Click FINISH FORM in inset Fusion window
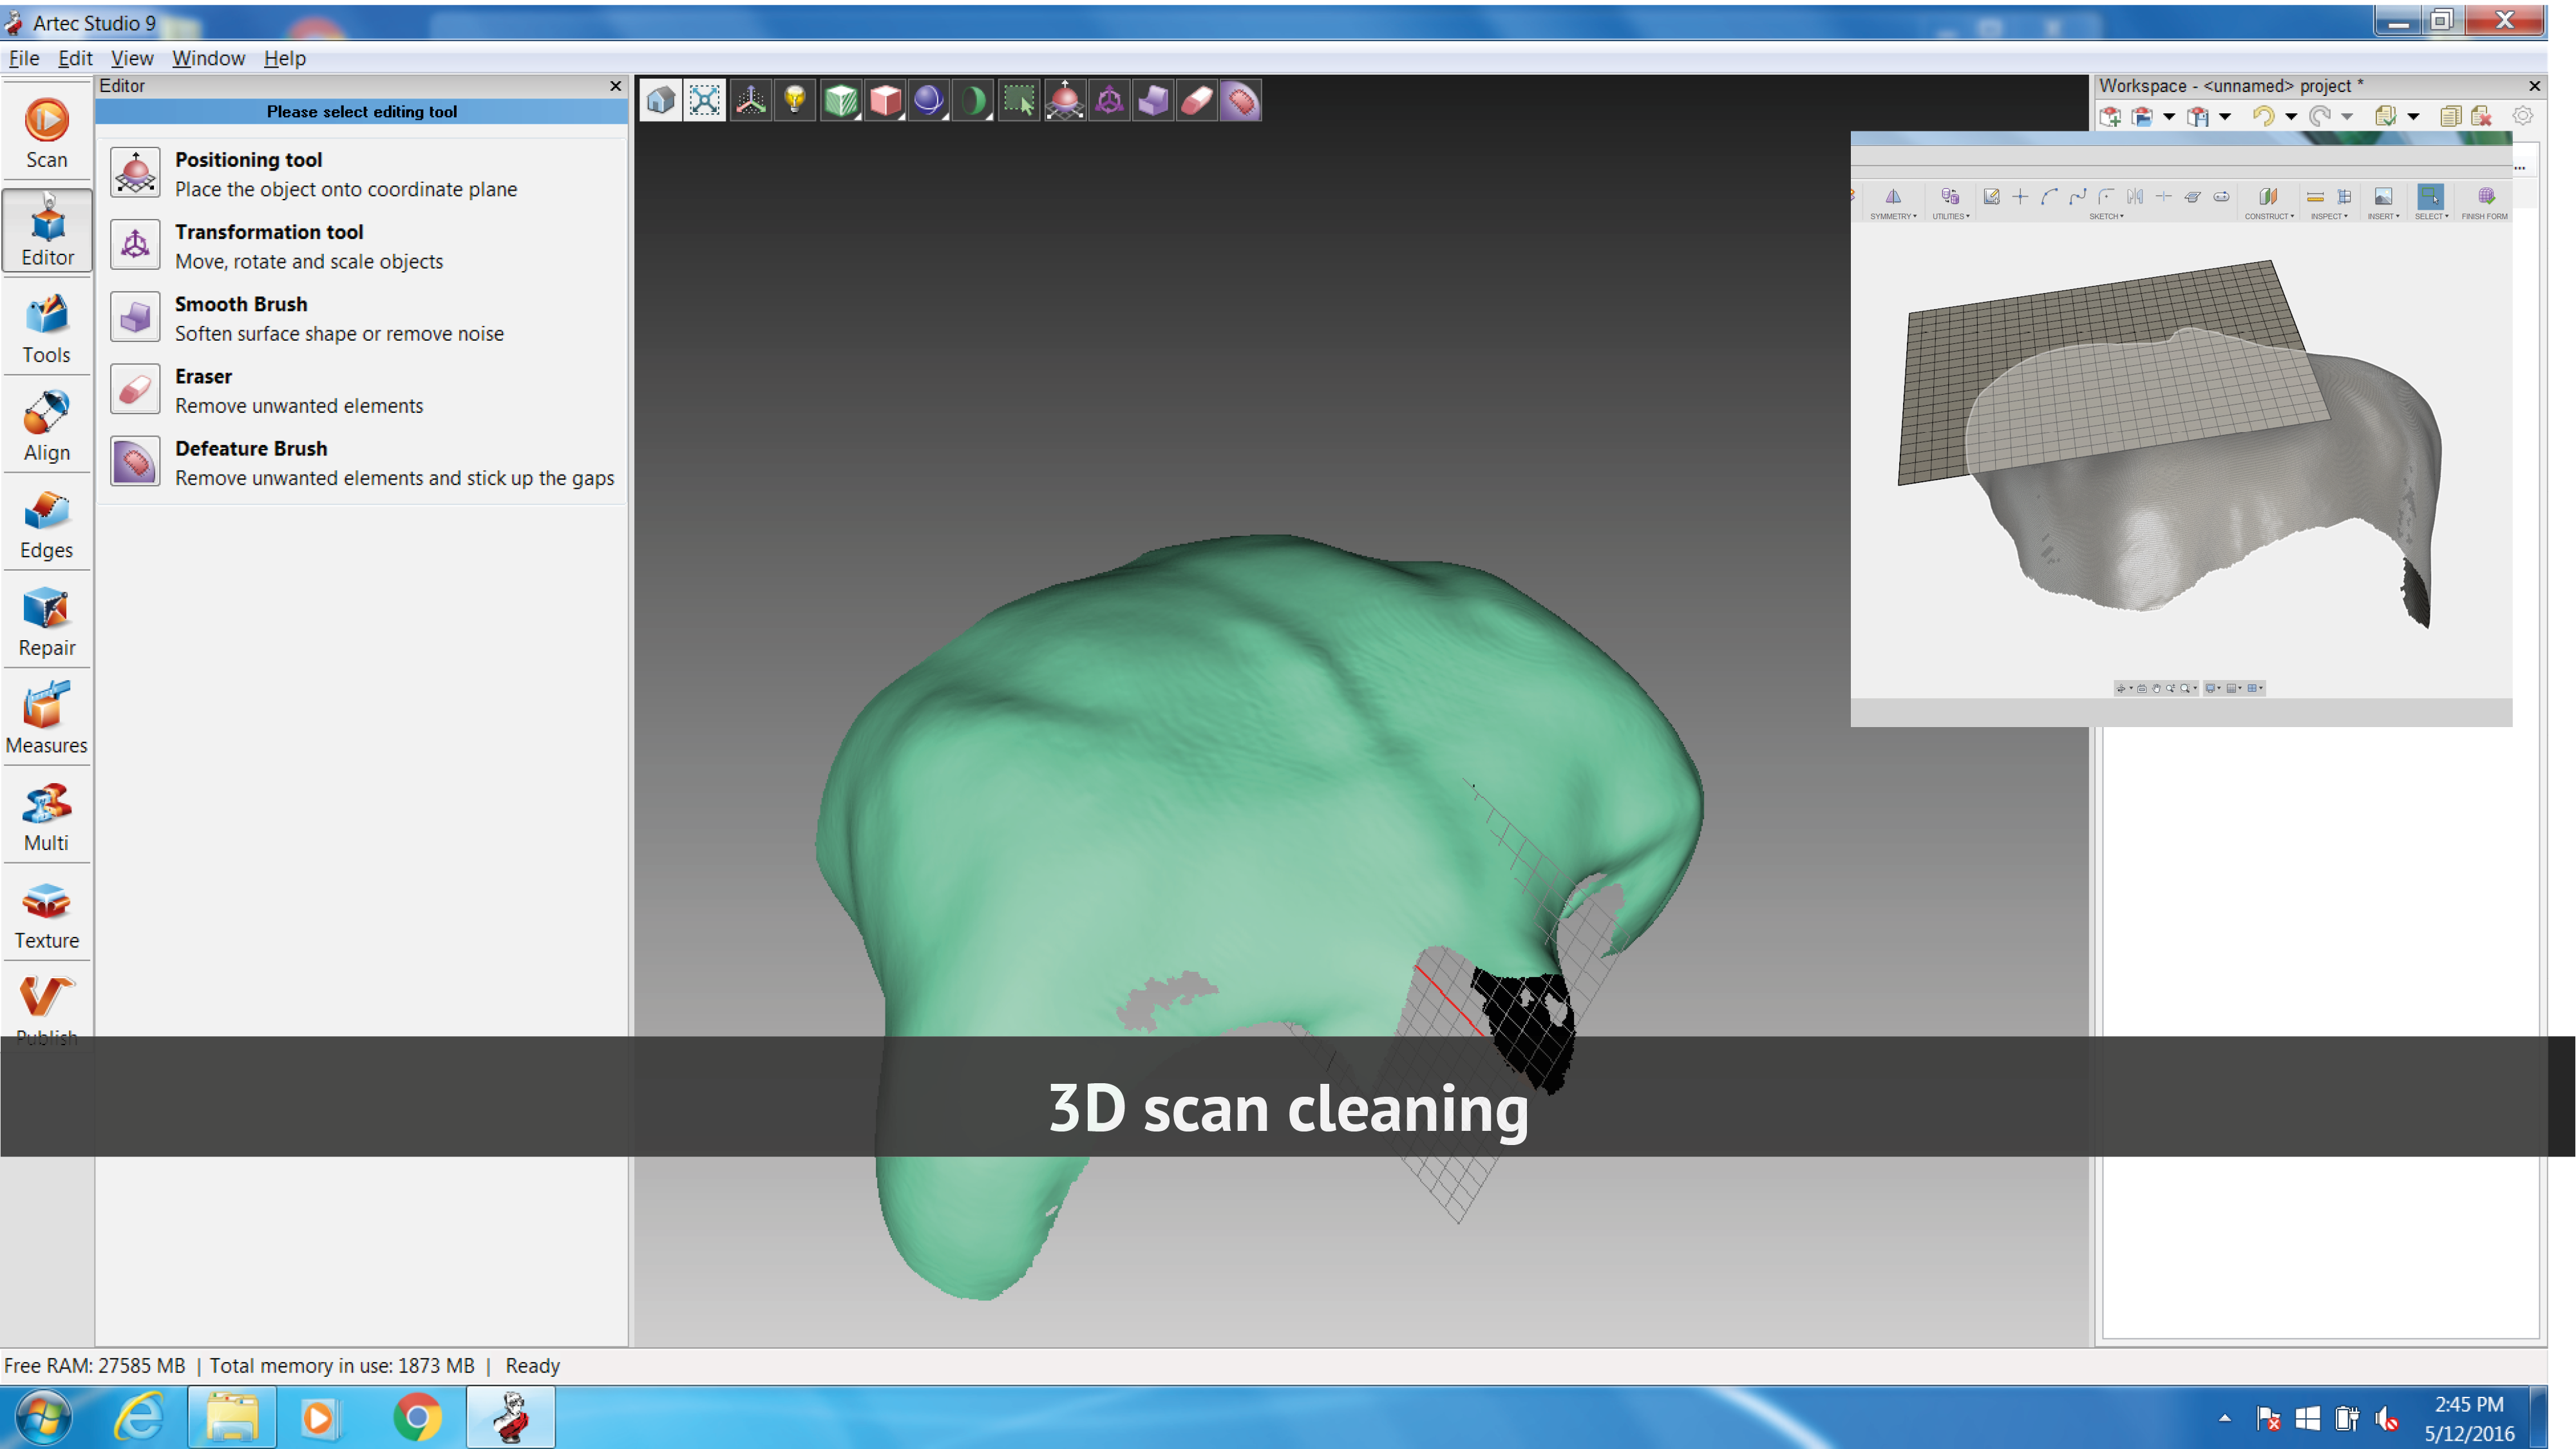The height and width of the screenshot is (1449, 2576). click(2485, 203)
